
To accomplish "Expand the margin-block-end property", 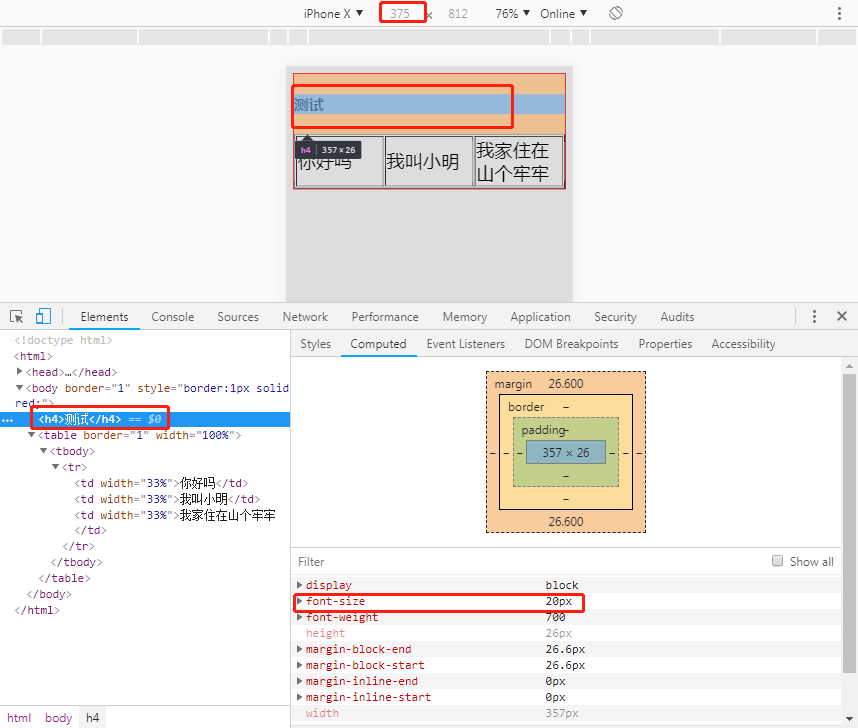I will (x=299, y=649).
